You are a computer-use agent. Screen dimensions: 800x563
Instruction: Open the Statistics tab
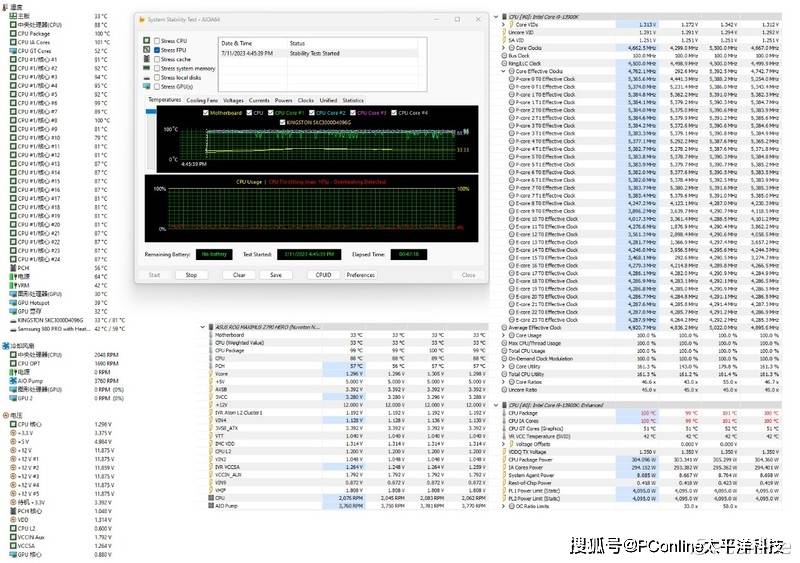353,100
